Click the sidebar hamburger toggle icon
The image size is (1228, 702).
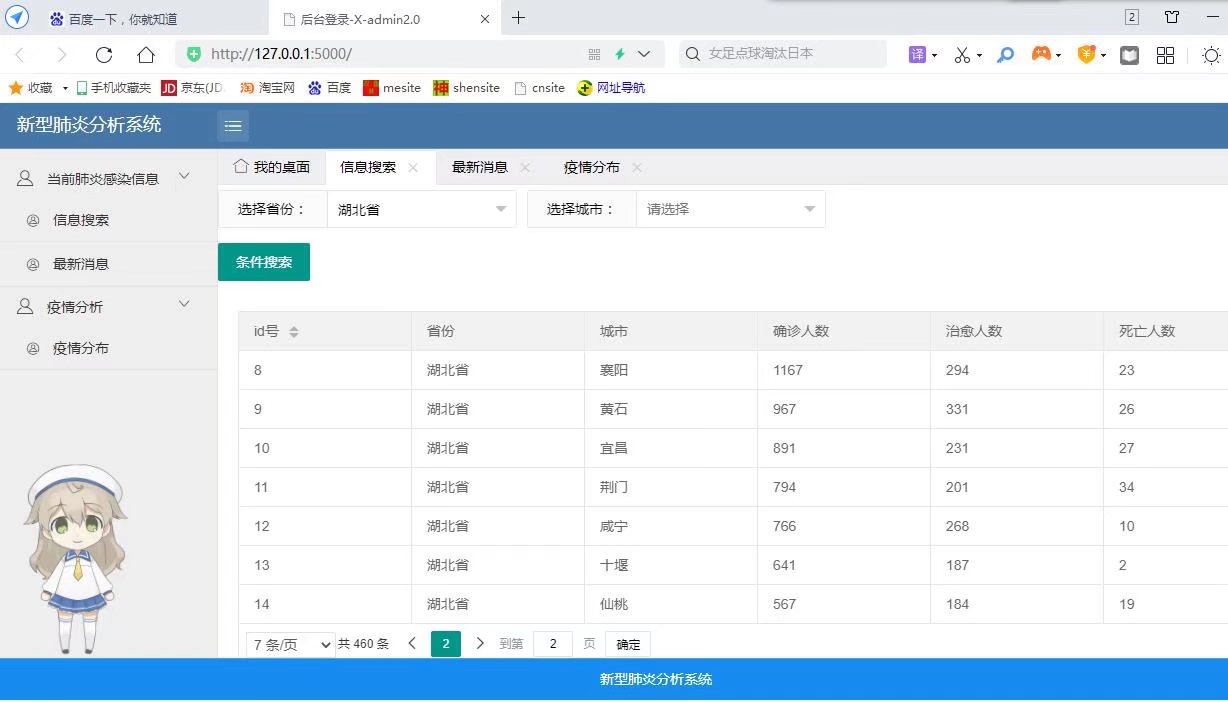[233, 126]
